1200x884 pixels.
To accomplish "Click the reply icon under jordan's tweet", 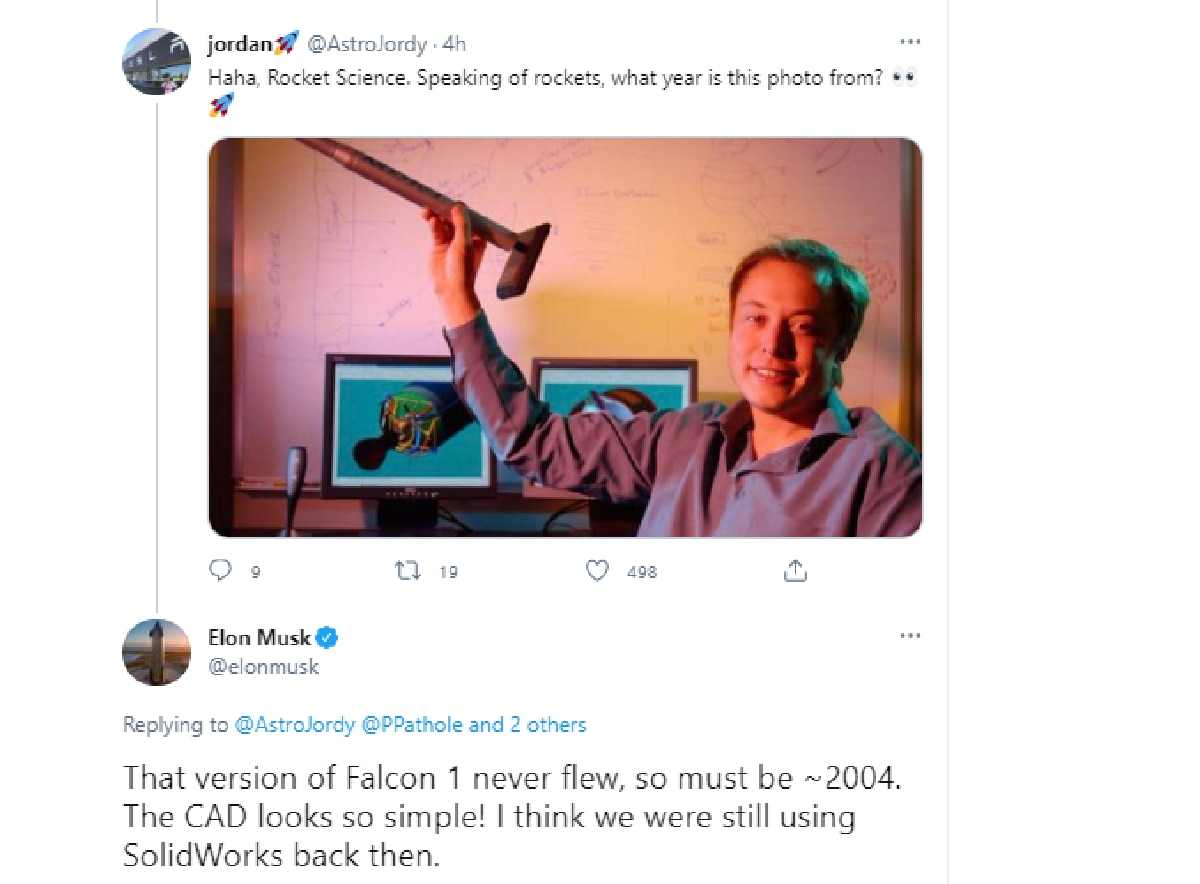I will click(x=220, y=571).
